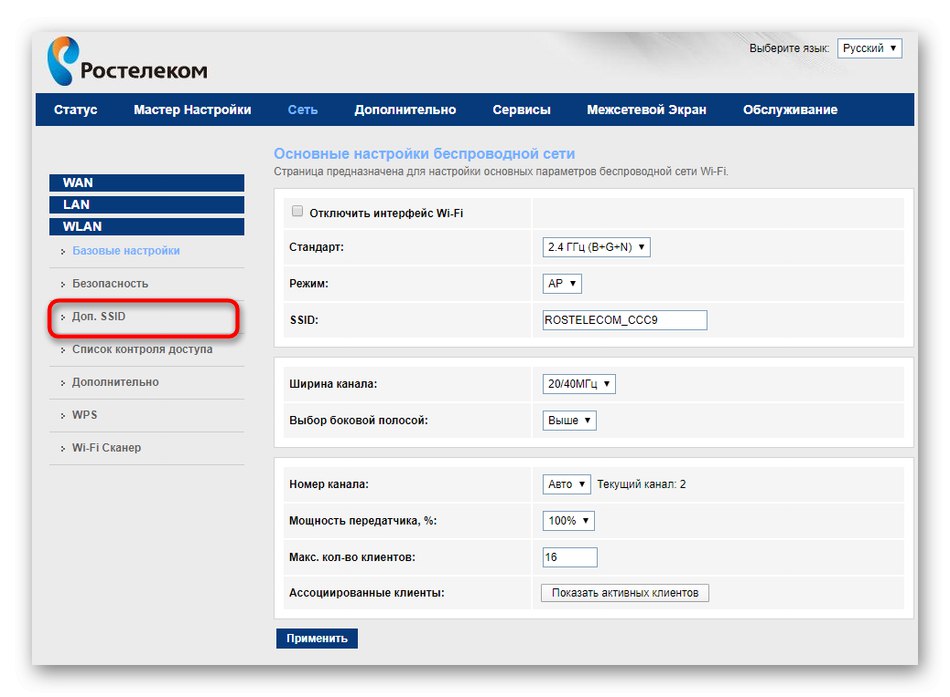Click the Применить button

pos(317,638)
